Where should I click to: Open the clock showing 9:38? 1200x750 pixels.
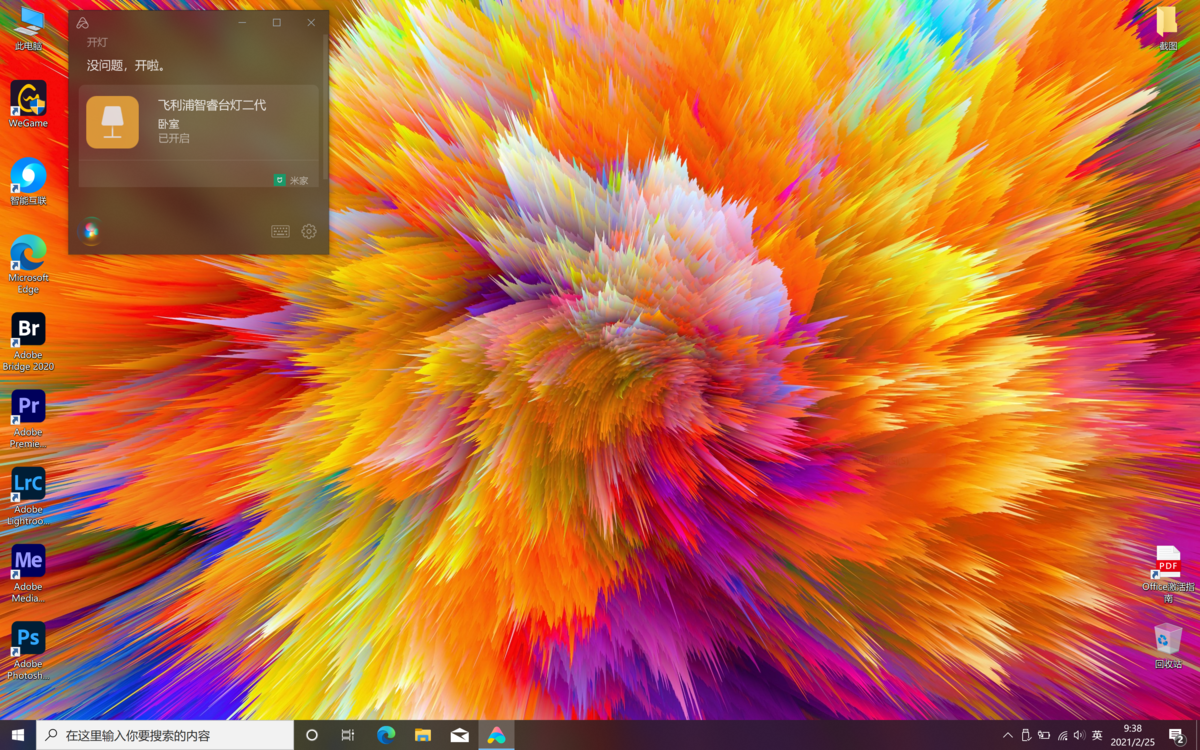1133,735
